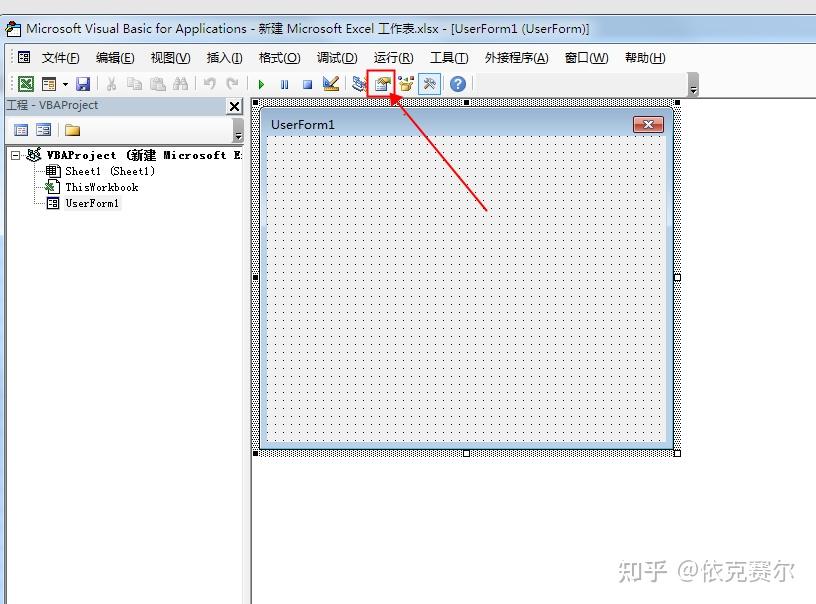The width and height of the screenshot is (816, 604).
Task: Open the 运行(R) menu
Action: click(x=392, y=57)
